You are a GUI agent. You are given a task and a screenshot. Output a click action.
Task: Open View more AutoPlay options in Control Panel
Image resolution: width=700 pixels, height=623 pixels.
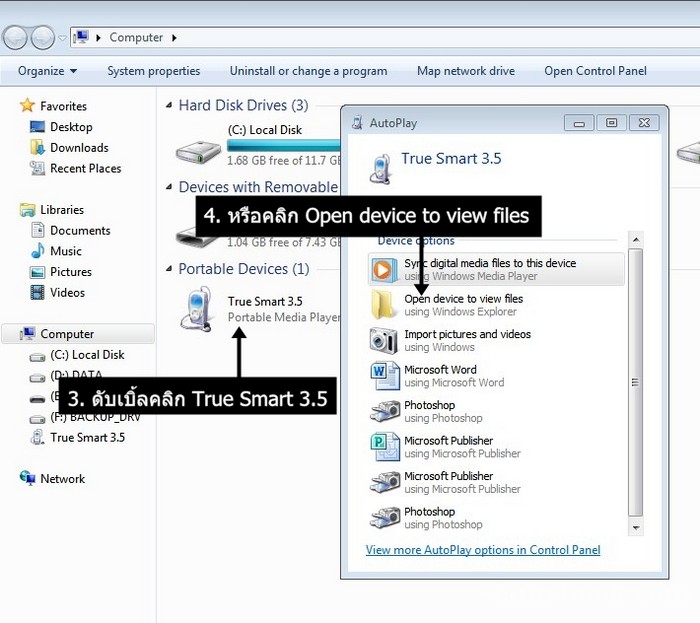click(483, 550)
